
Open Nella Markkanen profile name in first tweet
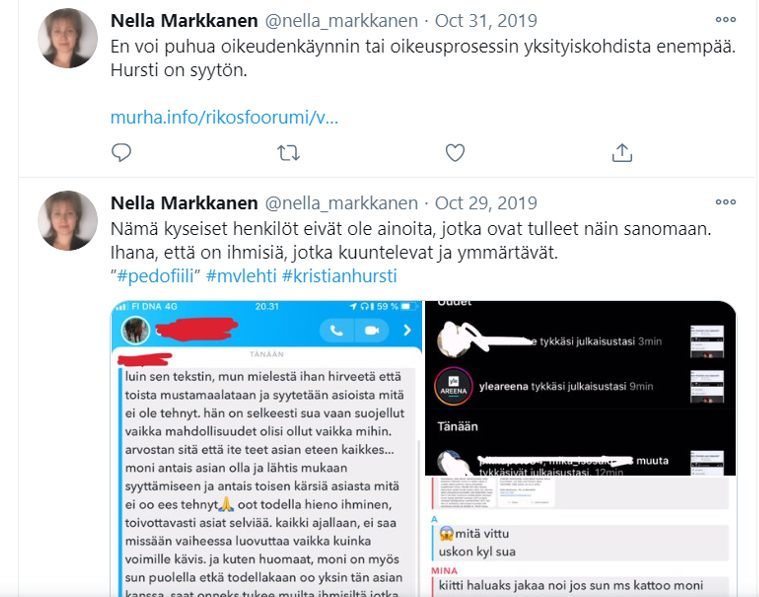click(184, 21)
